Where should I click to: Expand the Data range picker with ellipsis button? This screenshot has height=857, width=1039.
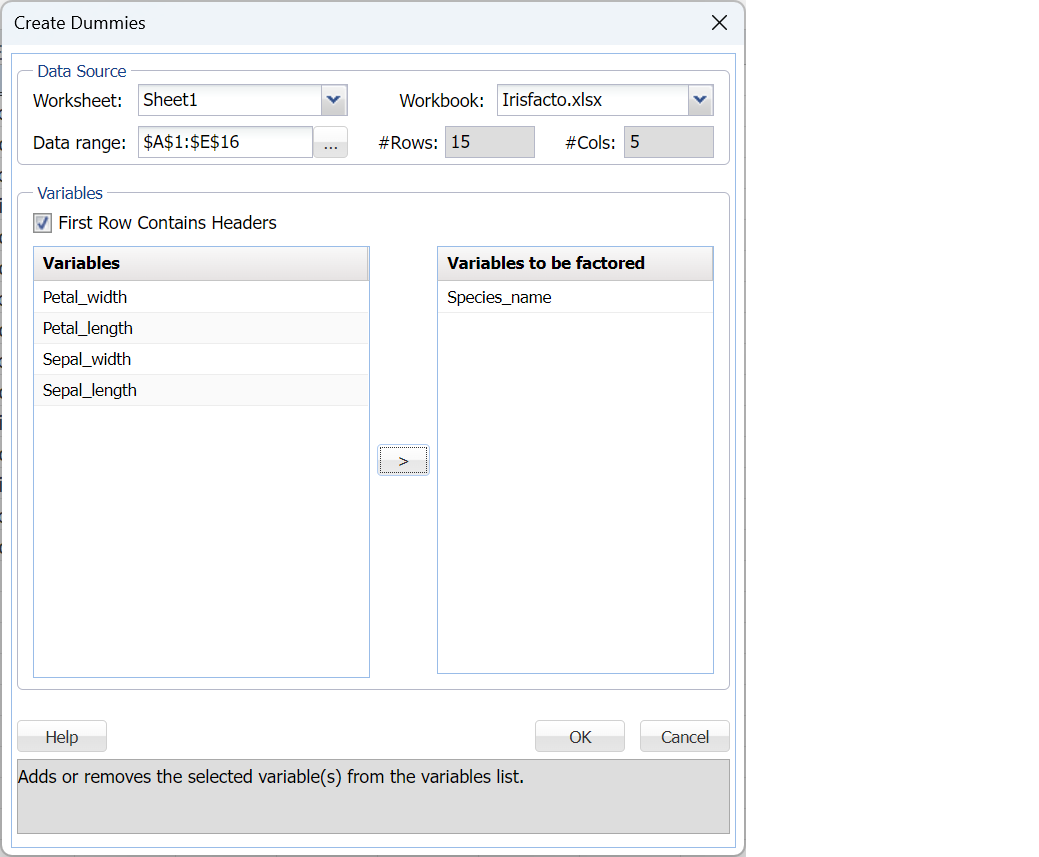click(x=331, y=142)
